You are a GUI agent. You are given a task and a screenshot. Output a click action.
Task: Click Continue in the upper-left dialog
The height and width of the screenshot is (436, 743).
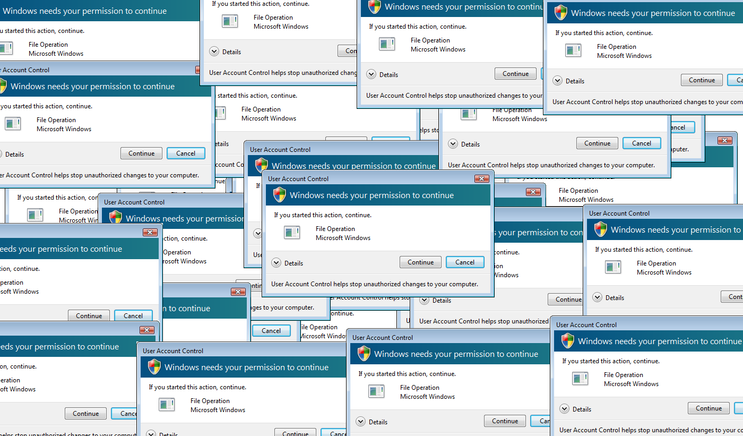141,153
